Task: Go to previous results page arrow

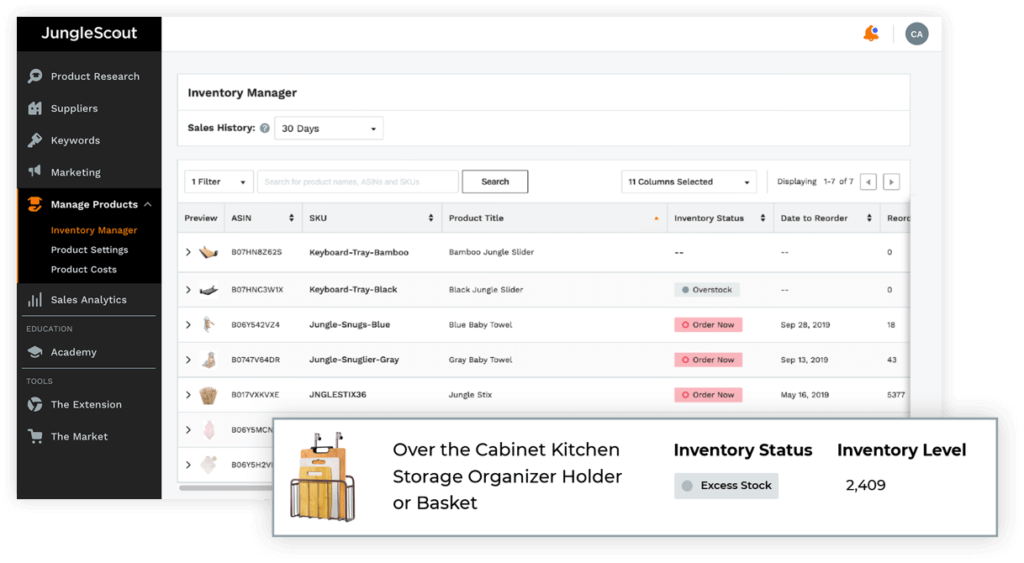Action: [868, 182]
